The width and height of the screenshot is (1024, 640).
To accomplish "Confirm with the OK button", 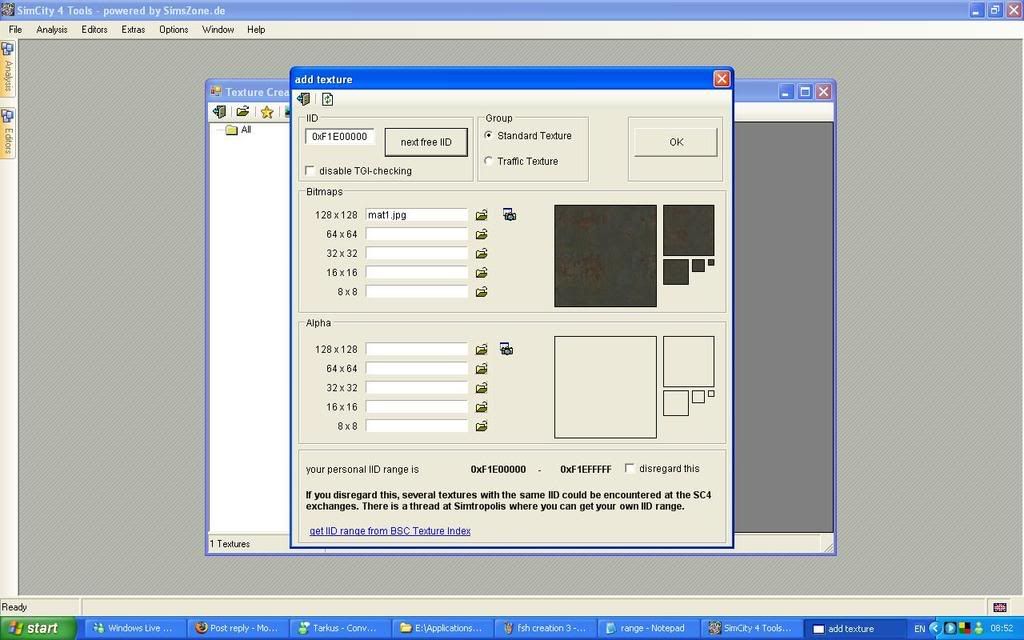I will 676,142.
